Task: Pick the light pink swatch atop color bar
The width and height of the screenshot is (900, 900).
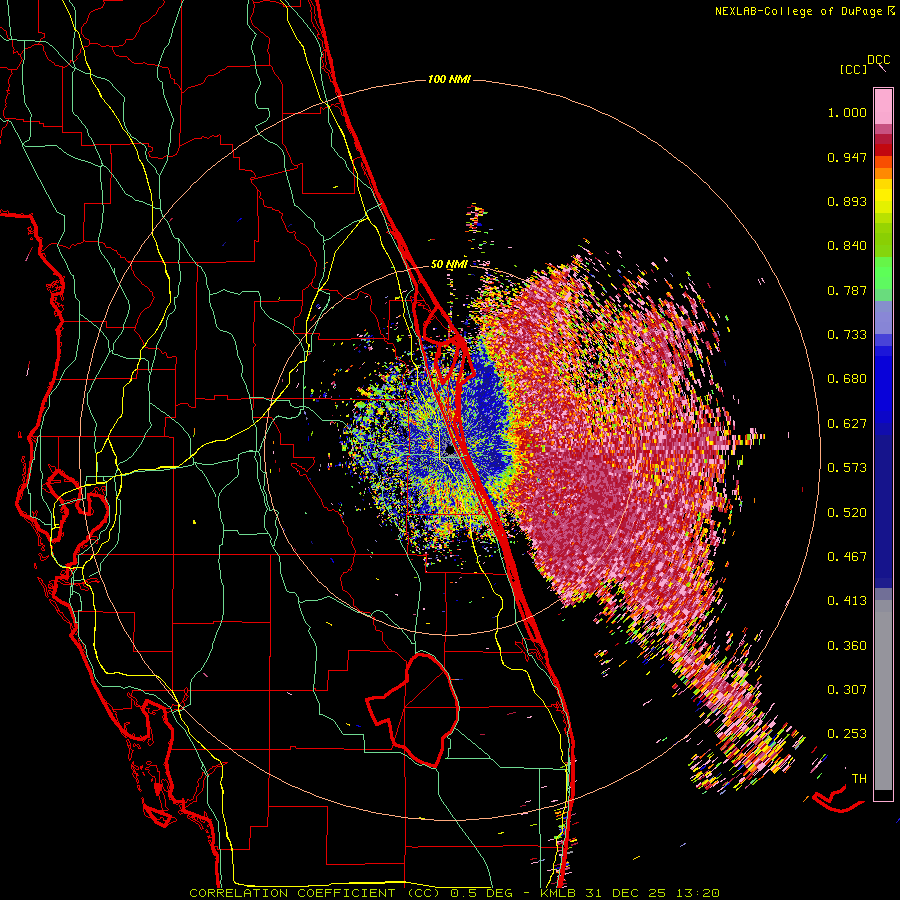Action: pos(883,106)
